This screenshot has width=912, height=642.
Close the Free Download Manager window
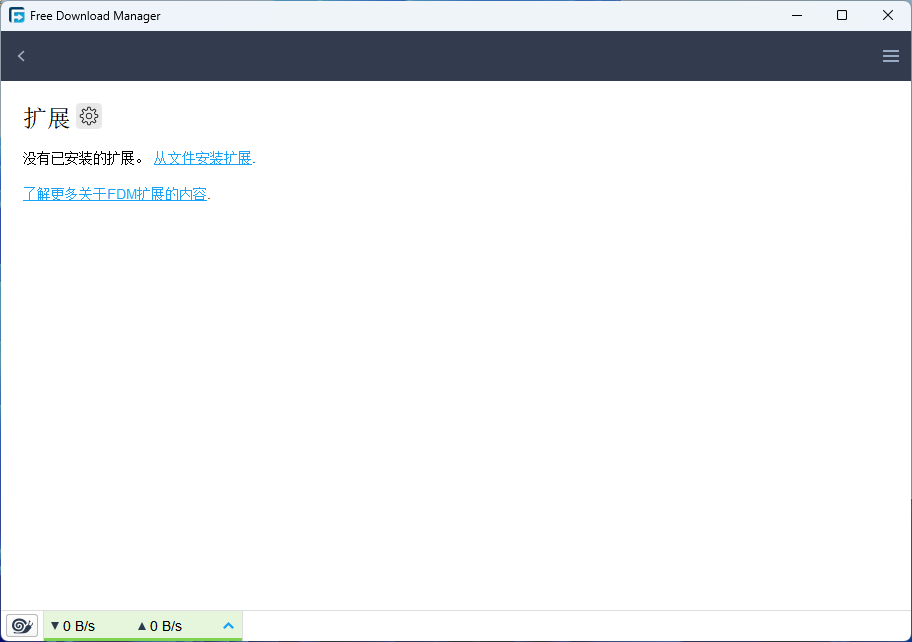click(888, 15)
